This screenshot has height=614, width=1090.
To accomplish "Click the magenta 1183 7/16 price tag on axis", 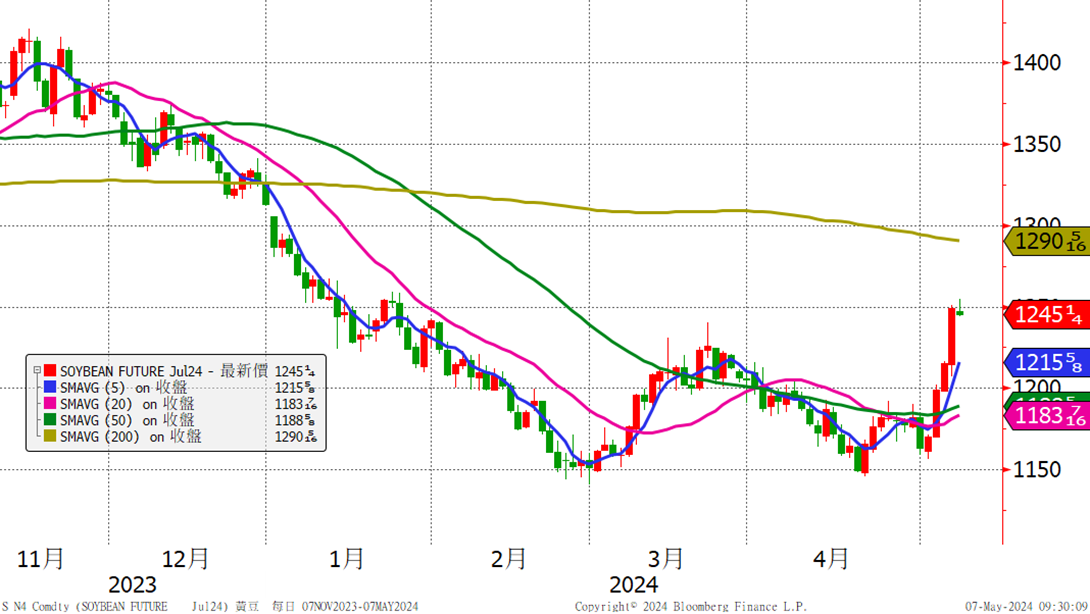I will click(1048, 416).
